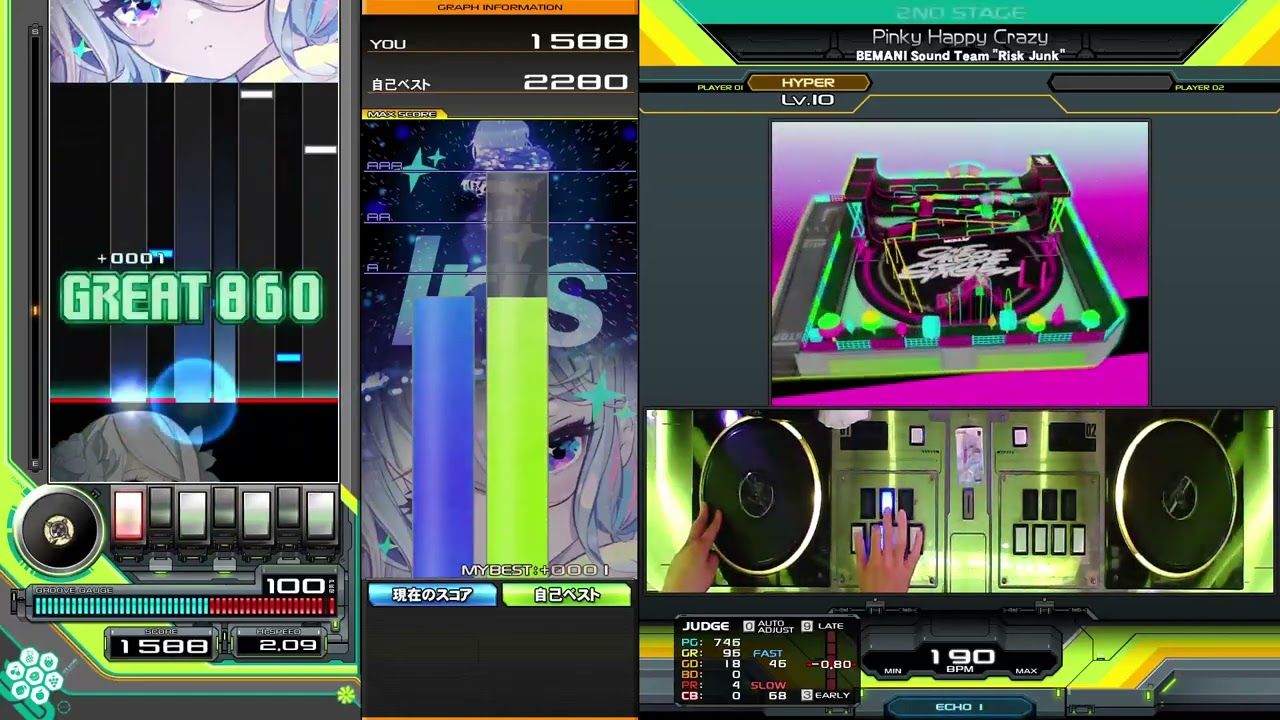Click the MYBEST:+0001 text
The width and height of the screenshot is (1280, 720).
click(535, 570)
